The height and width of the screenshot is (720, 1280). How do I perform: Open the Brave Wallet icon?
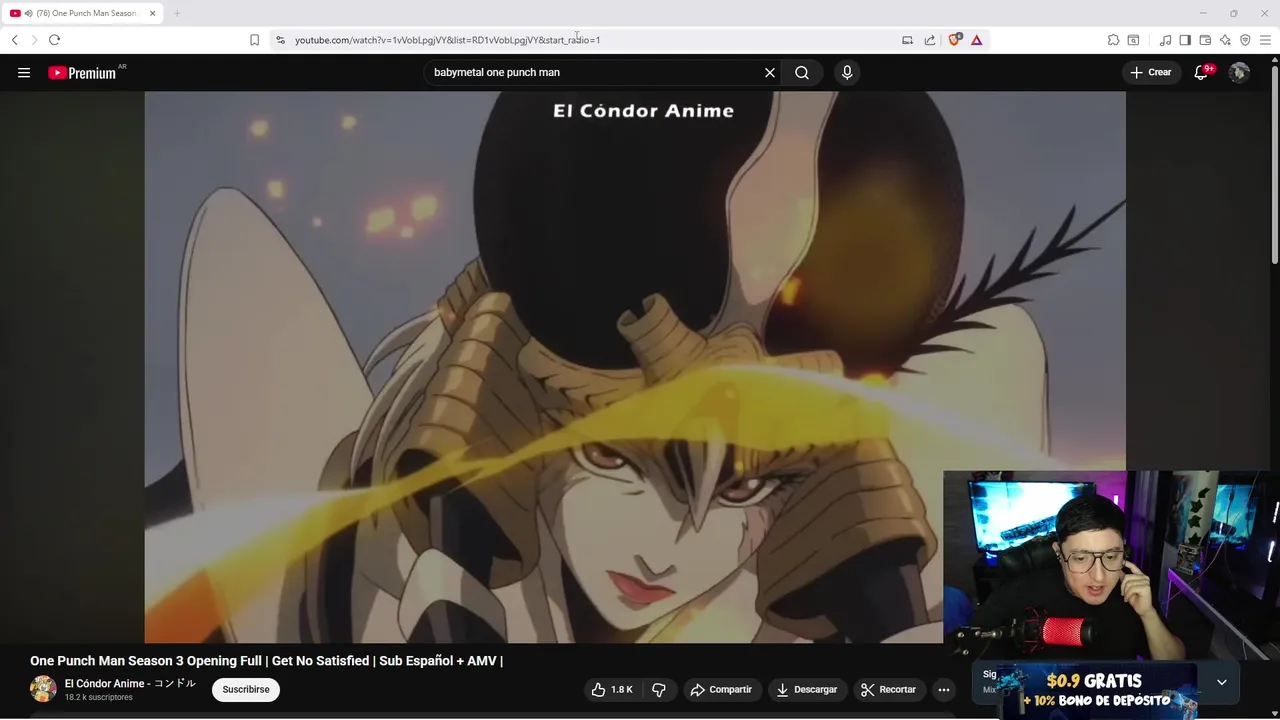1205,40
